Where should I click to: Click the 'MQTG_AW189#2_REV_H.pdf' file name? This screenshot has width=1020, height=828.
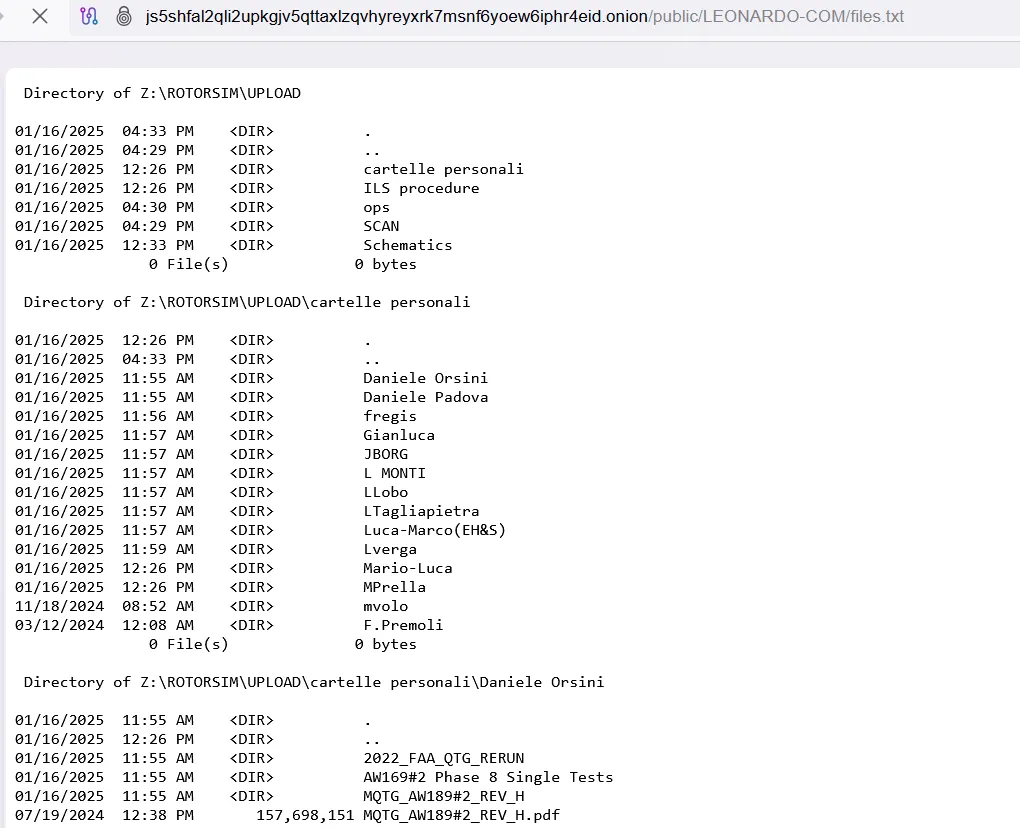461,815
